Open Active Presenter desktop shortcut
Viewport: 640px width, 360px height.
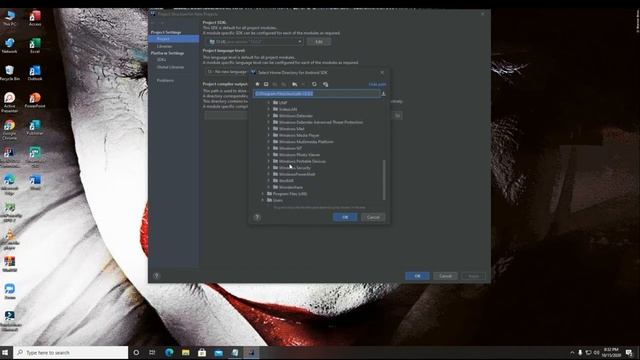click(9, 102)
